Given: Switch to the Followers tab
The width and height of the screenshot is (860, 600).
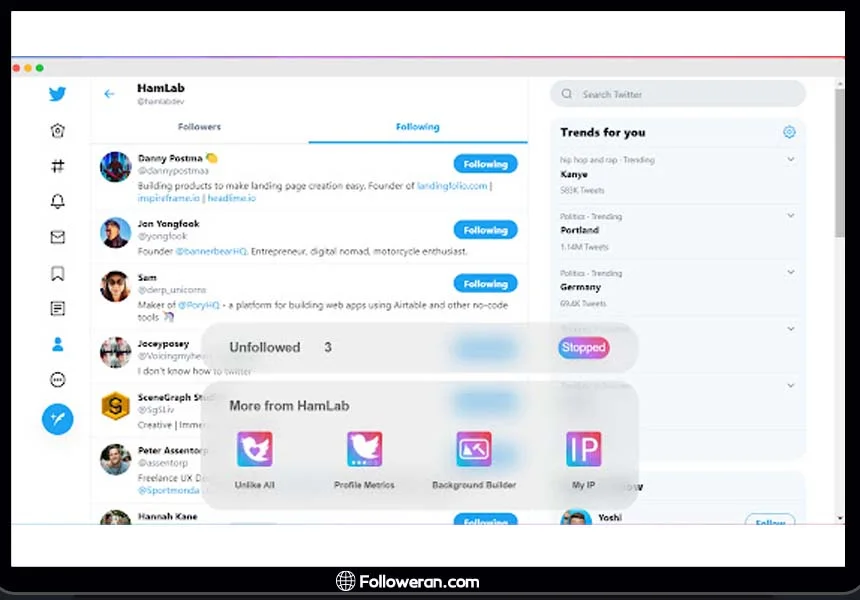Looking at the screenshot, I should [199, 127].
